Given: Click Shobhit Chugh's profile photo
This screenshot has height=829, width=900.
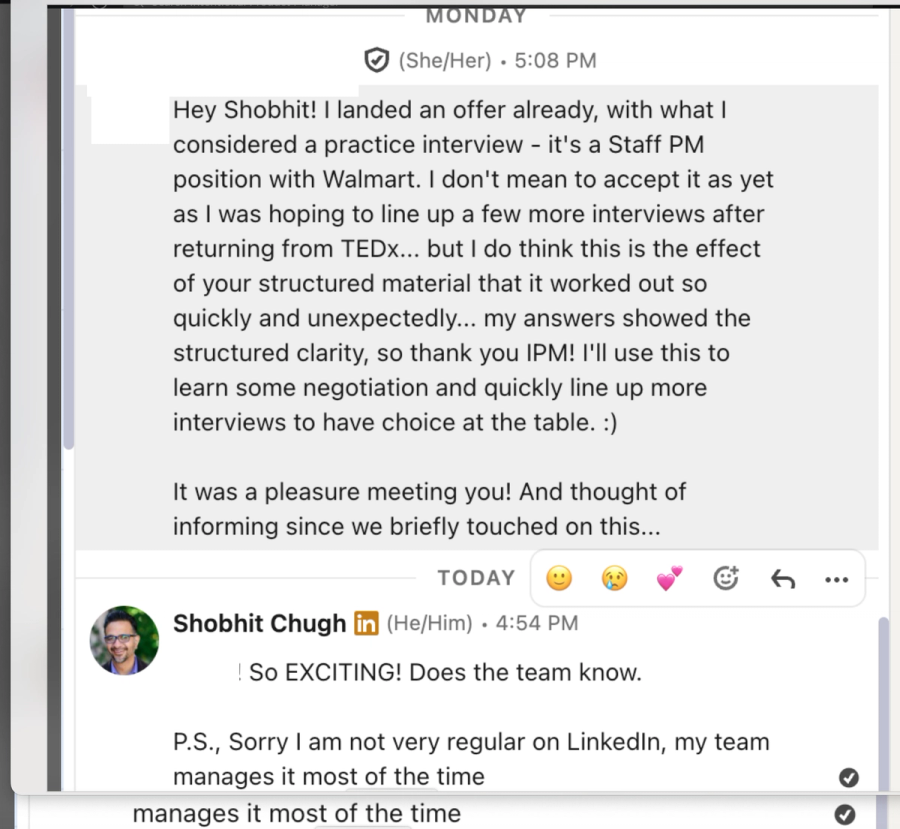Looking at the screenshot, I should click(123, 641).
